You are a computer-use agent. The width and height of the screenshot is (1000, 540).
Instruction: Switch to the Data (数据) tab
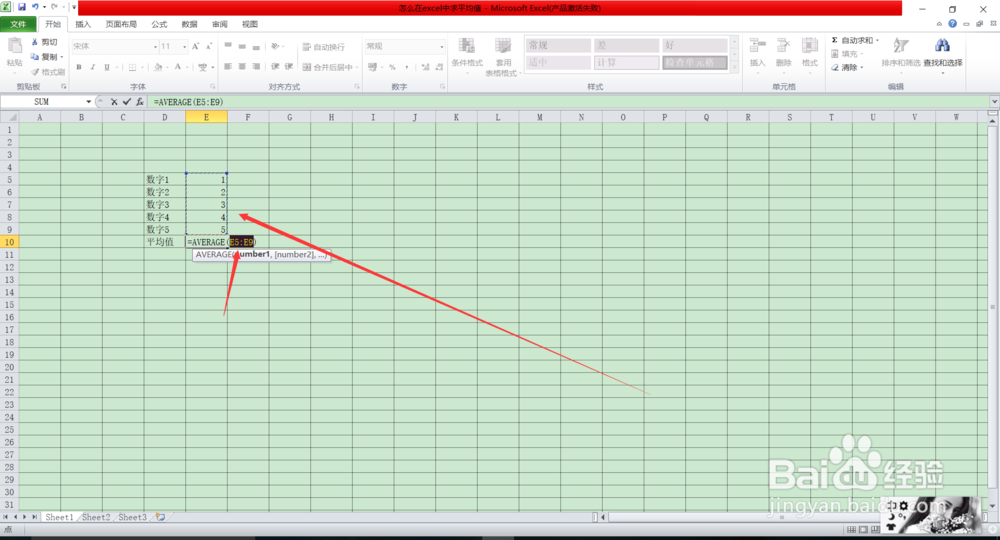tap(189, 24)
